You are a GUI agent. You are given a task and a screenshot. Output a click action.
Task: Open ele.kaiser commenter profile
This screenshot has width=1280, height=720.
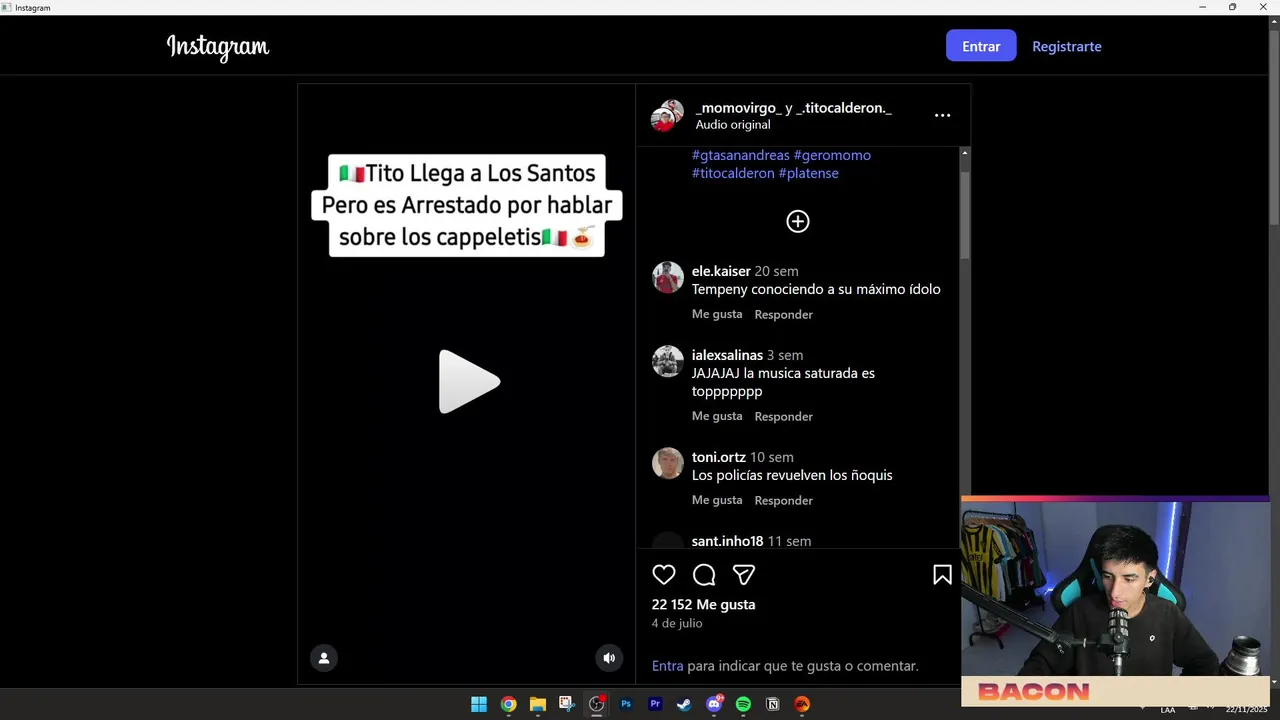[x=721, y=271]
